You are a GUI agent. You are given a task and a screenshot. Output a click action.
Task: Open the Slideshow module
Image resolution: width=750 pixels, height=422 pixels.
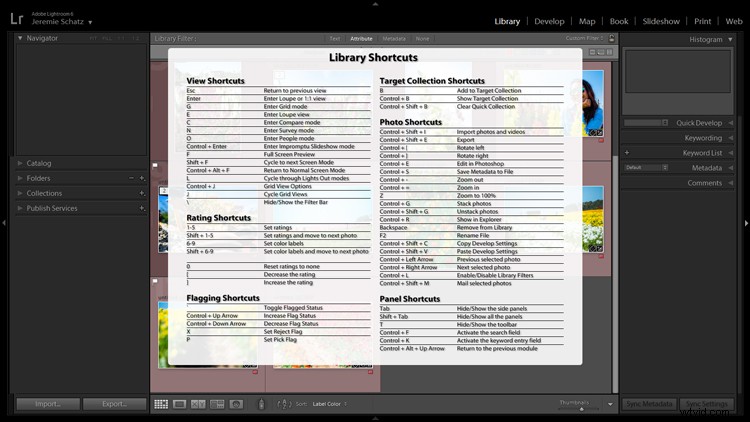click(661, 21)
